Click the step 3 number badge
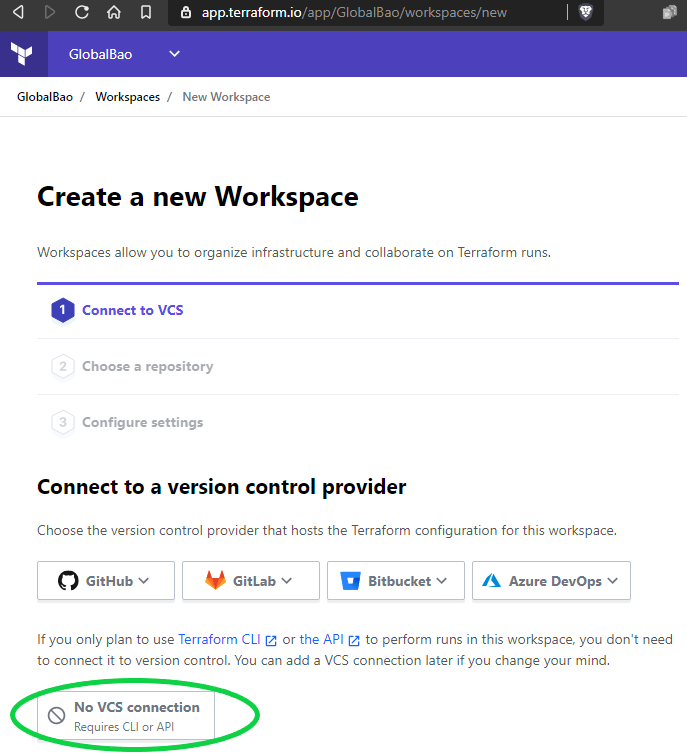This screenshot has height=753, width=687. [63, 423]
